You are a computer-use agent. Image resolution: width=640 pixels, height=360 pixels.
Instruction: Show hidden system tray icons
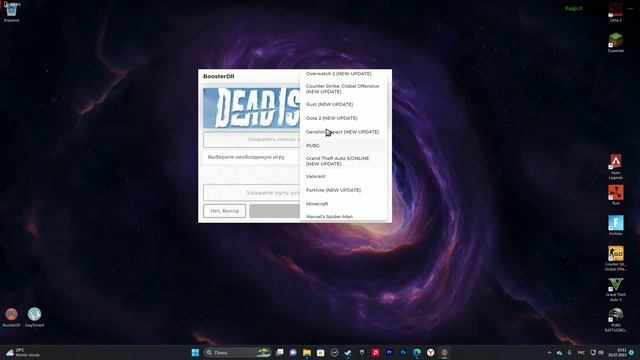click(549, 353)
